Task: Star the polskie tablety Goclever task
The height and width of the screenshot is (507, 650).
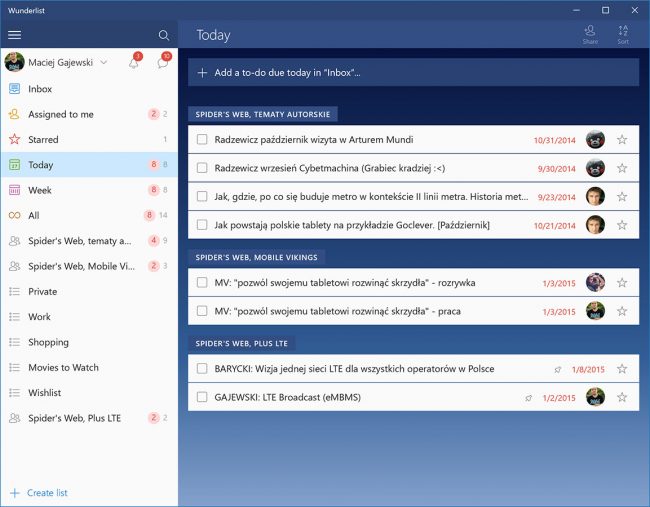Action: (622, 225)
